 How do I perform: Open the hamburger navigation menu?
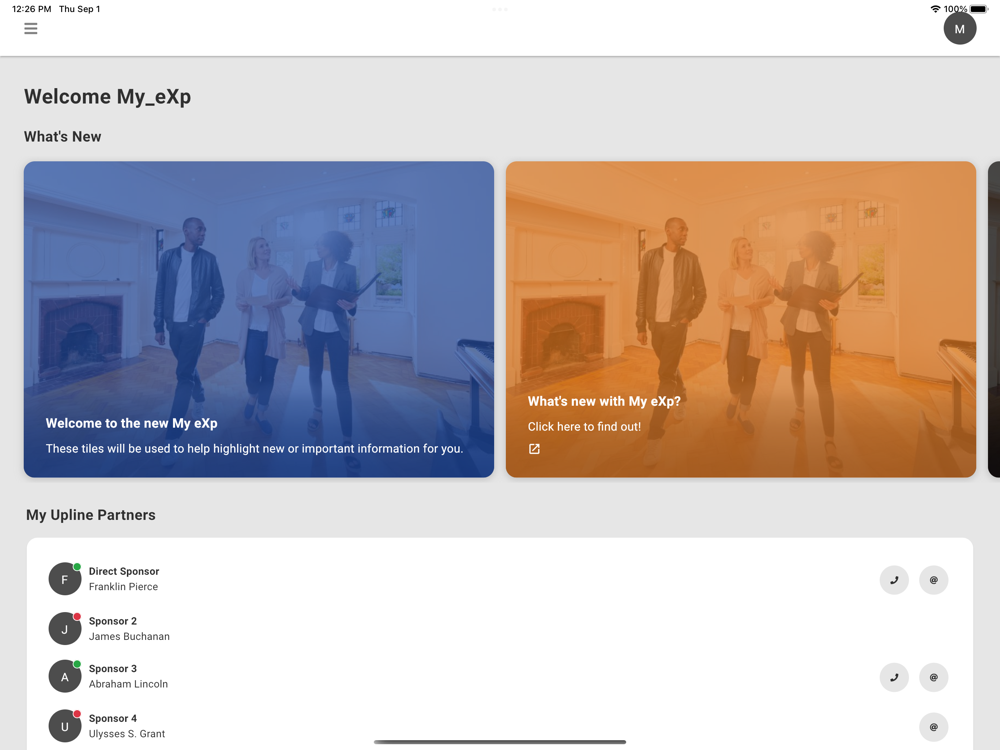31,29
